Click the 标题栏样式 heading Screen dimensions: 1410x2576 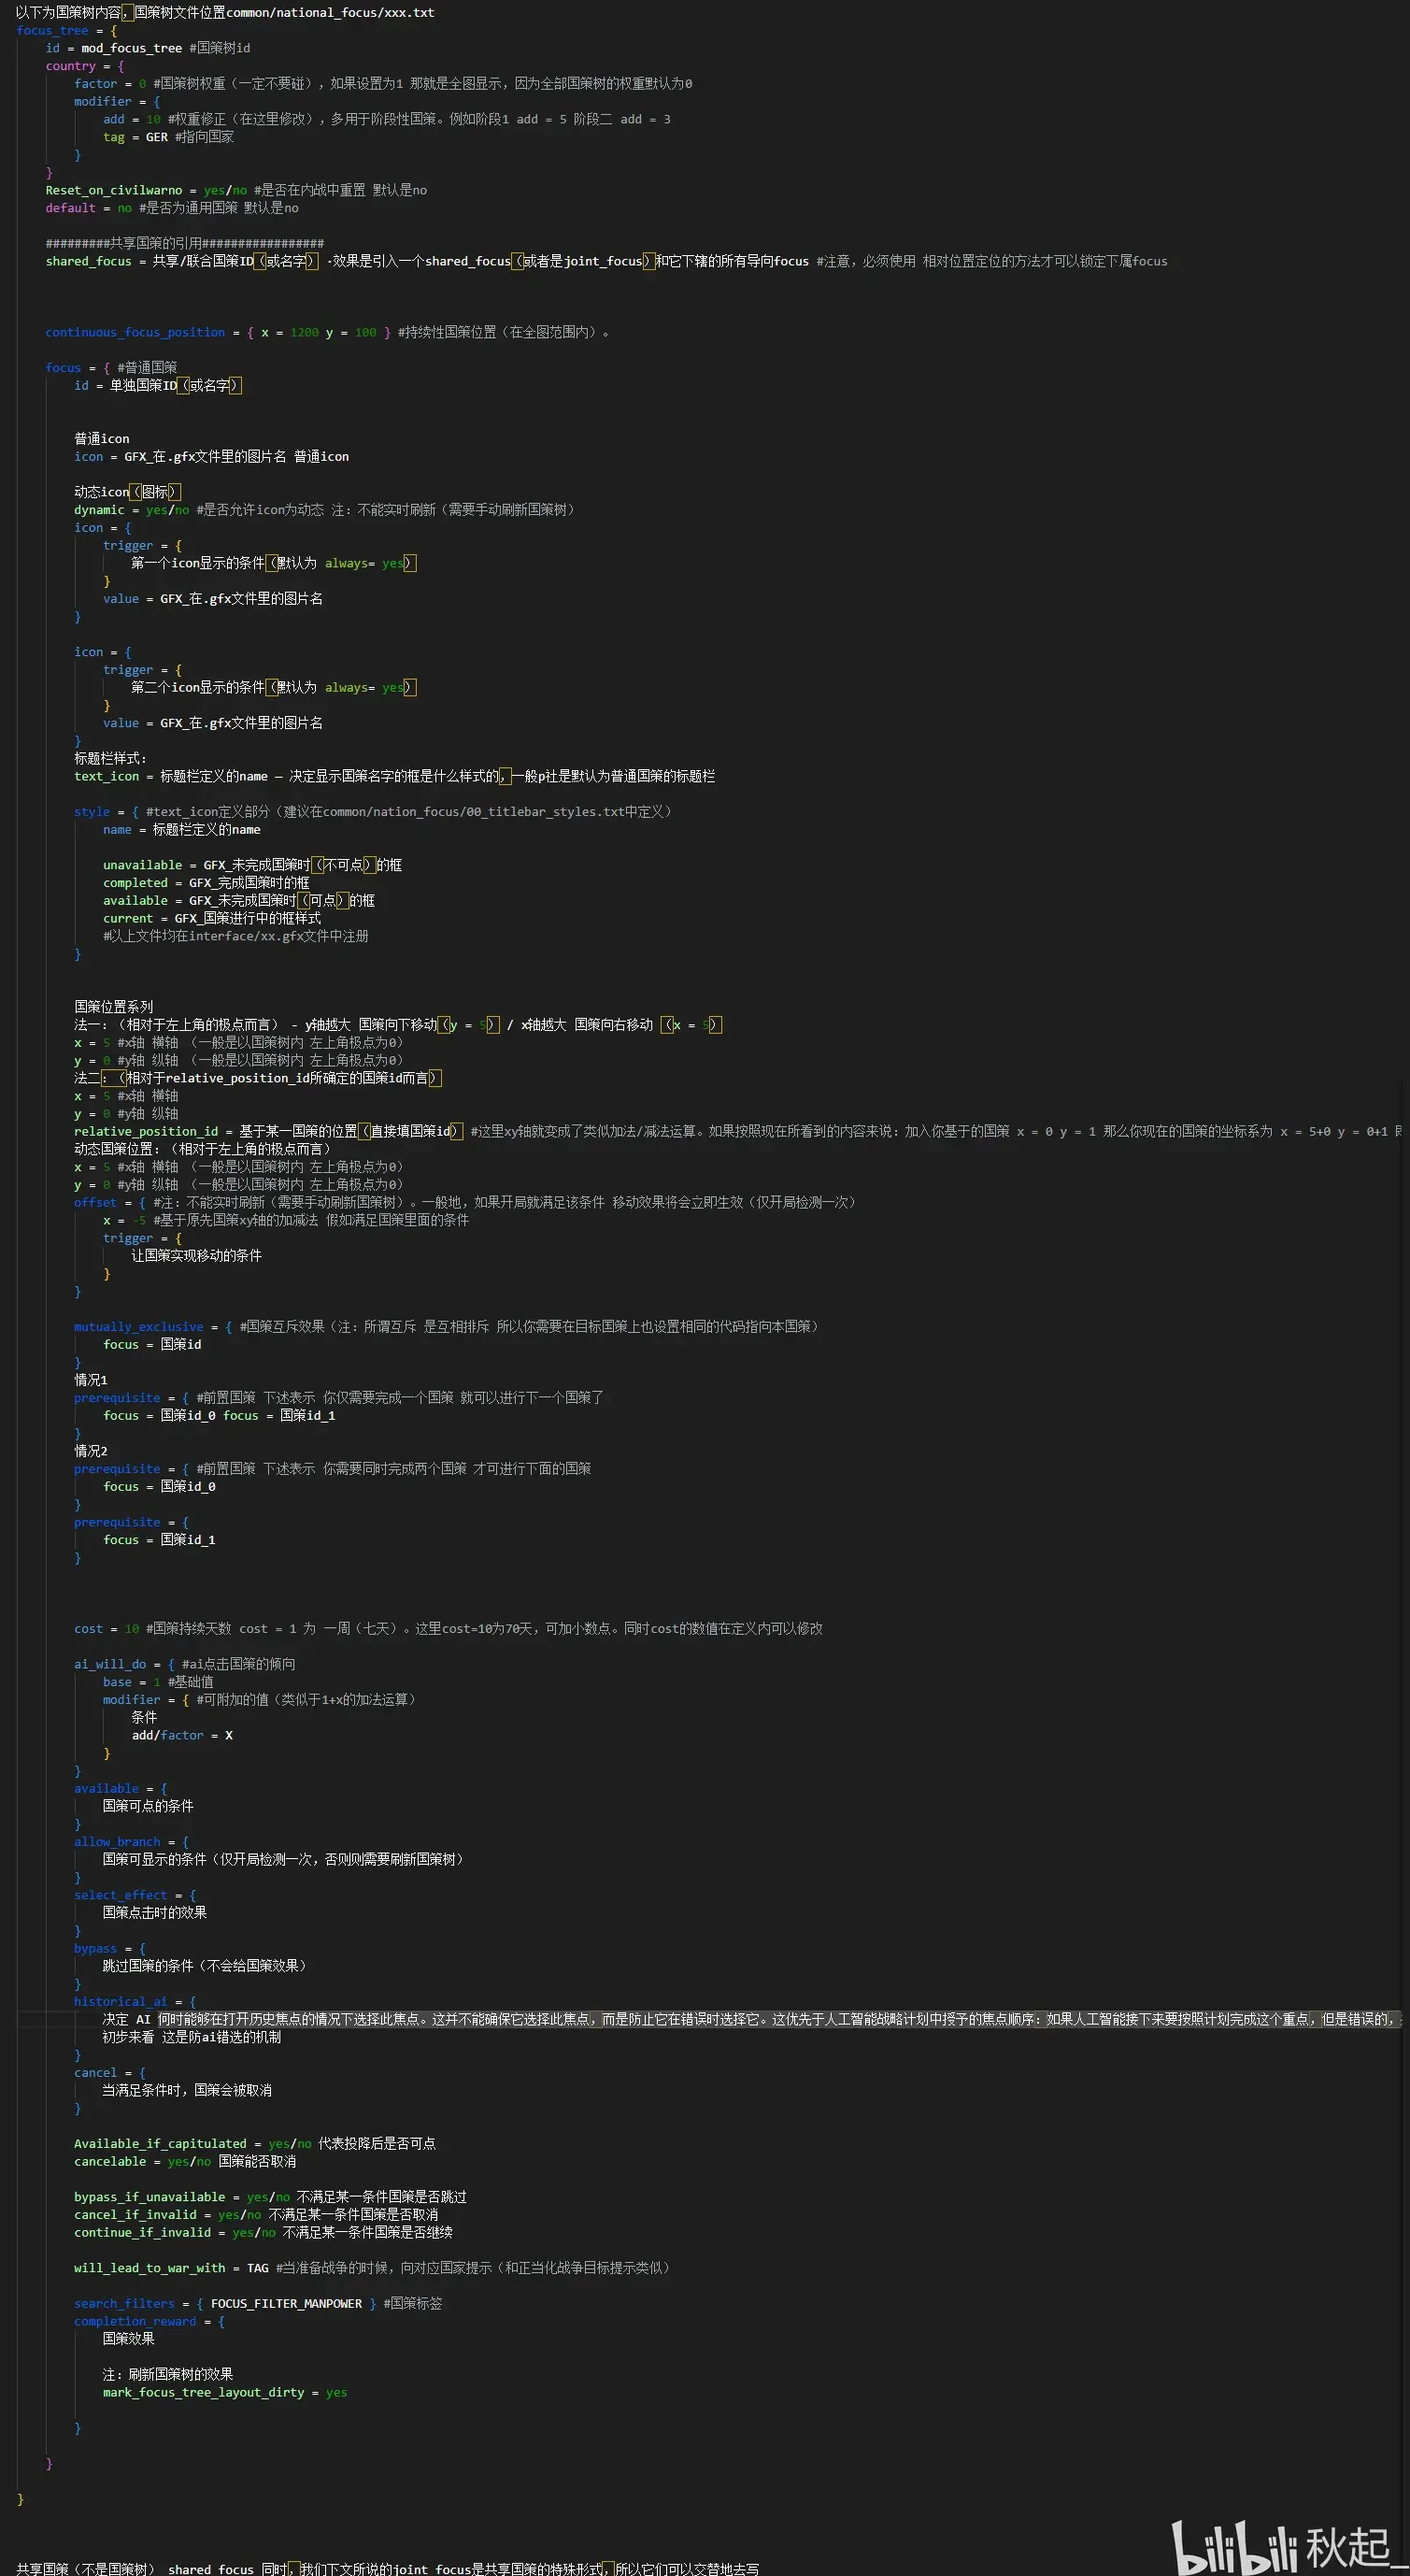point(110,758)
